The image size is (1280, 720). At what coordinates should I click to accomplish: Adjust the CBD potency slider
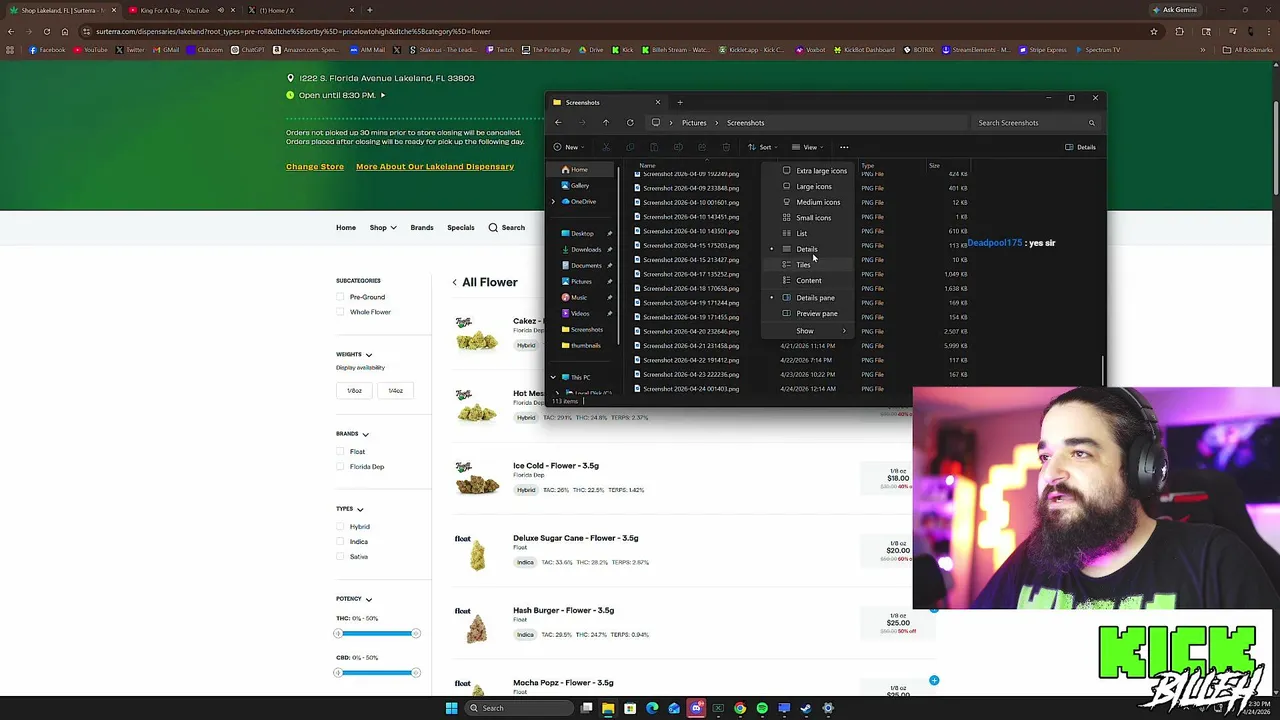click(377, 673)
